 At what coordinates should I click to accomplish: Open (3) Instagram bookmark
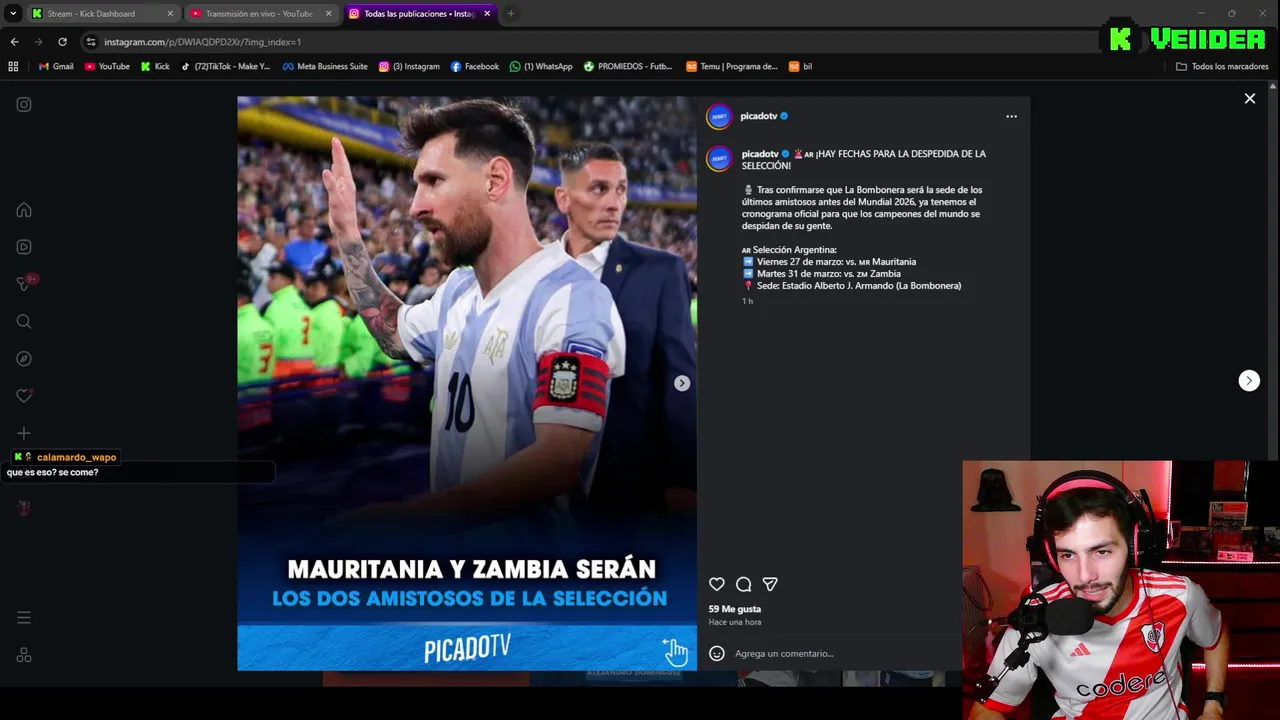point(409,66)
